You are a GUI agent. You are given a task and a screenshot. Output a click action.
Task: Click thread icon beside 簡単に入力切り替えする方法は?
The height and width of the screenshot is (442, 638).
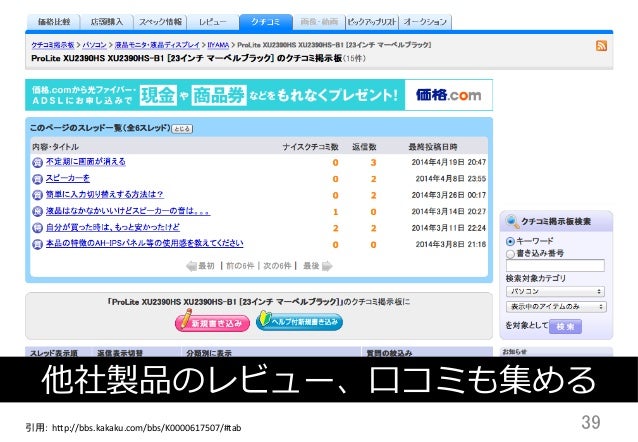tap(37, 195)
